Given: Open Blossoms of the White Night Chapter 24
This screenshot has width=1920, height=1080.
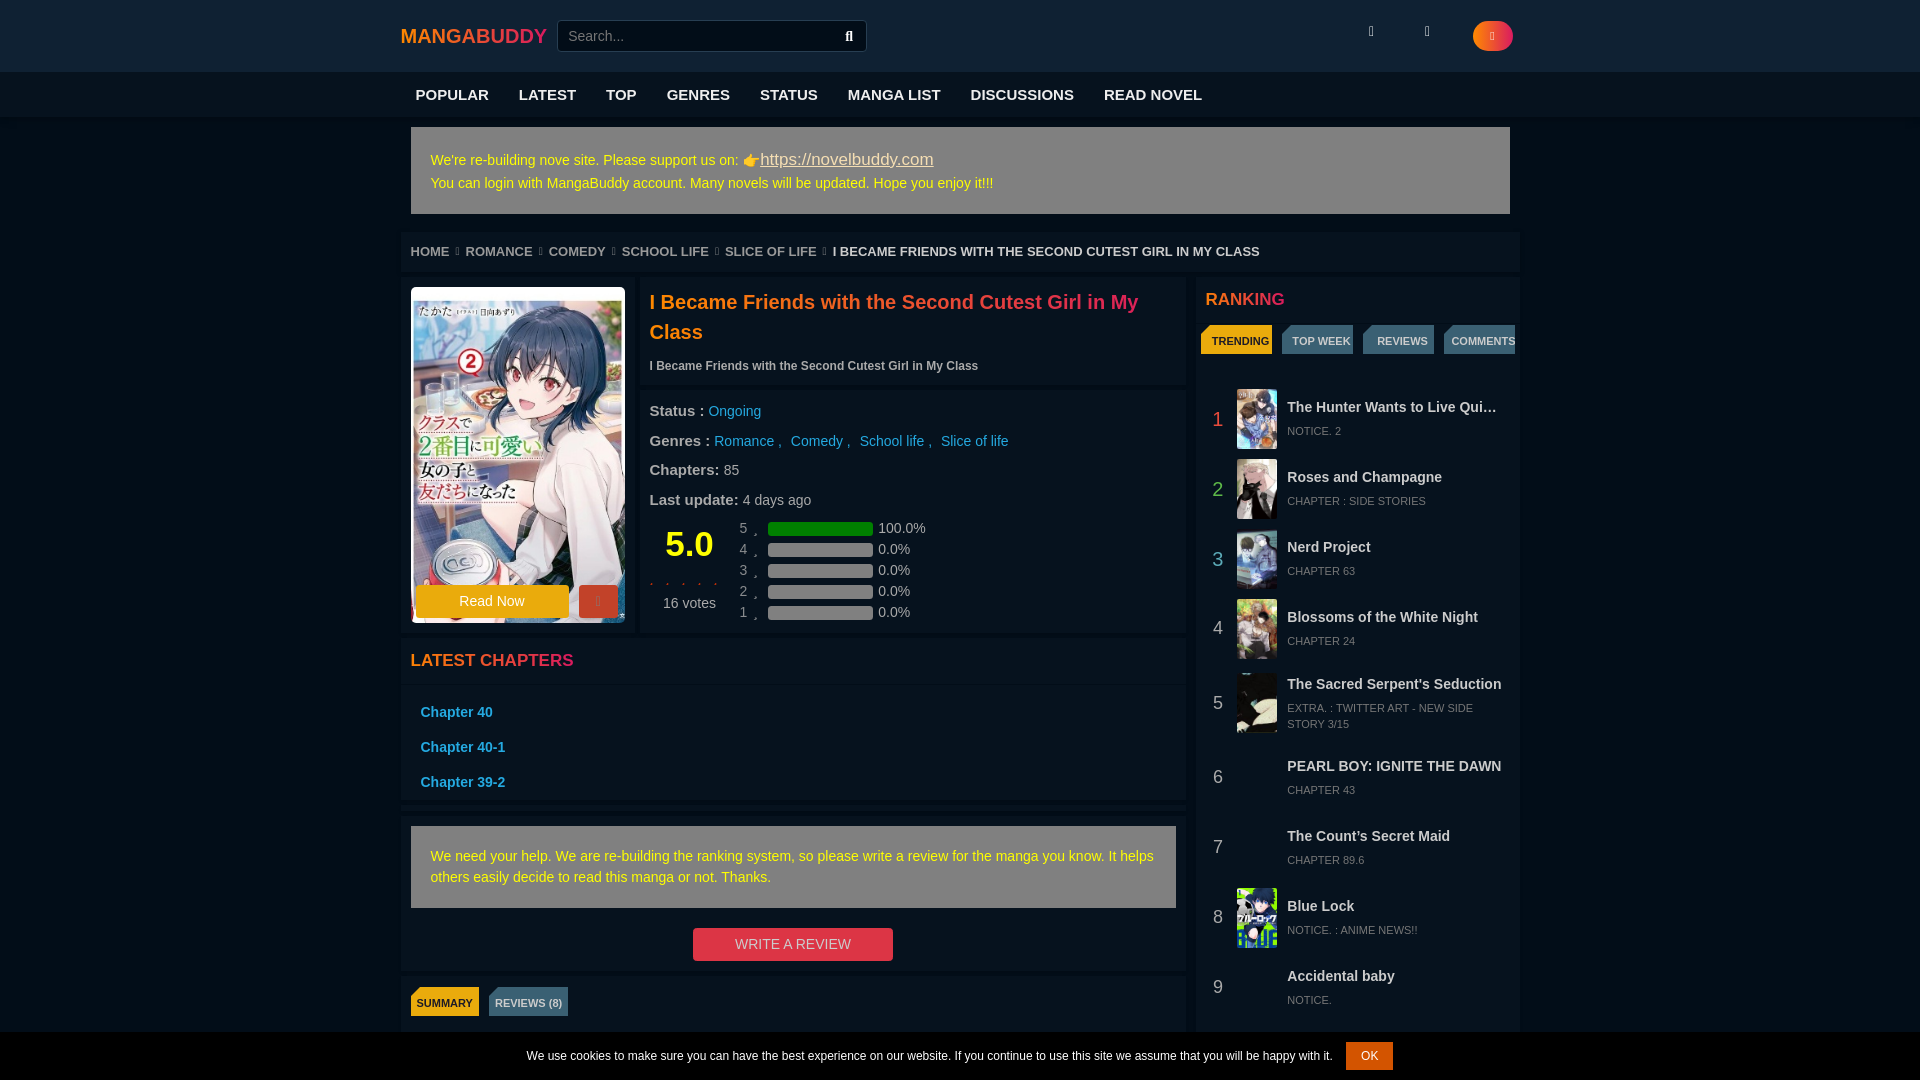Looking at the screenshot, I should (1321, 641).
